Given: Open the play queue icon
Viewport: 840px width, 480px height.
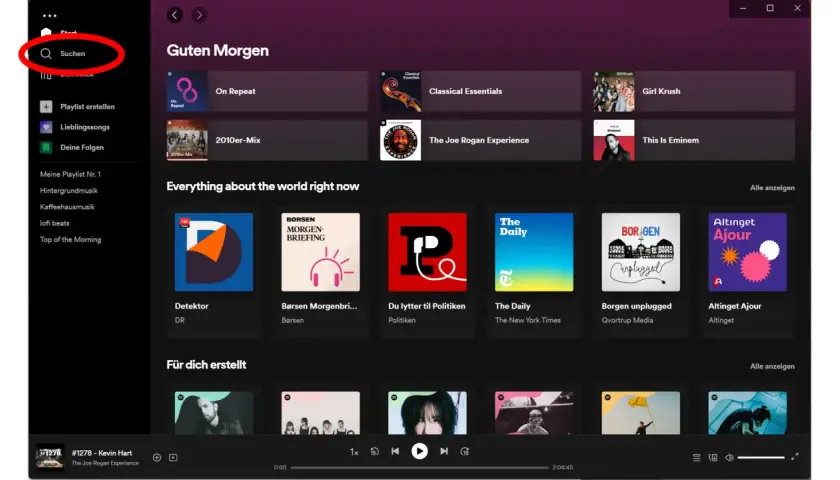Looking at the screenshot, I should coord(696,458).
